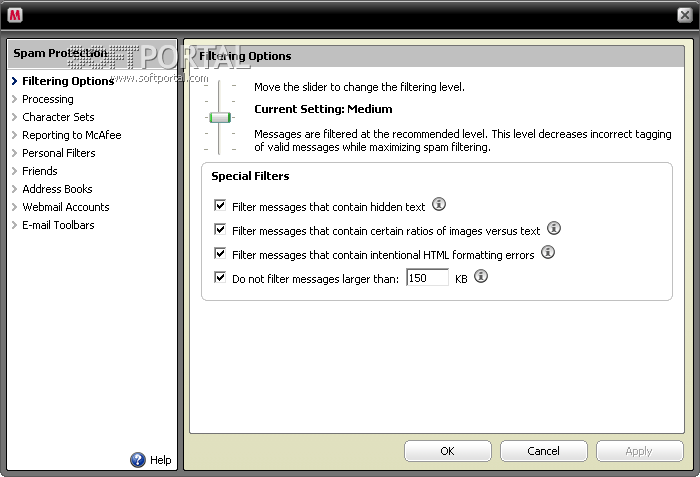
Task: Open info icon beside the KB size limit
Action: pyautogui.click(x=481, y=276)
